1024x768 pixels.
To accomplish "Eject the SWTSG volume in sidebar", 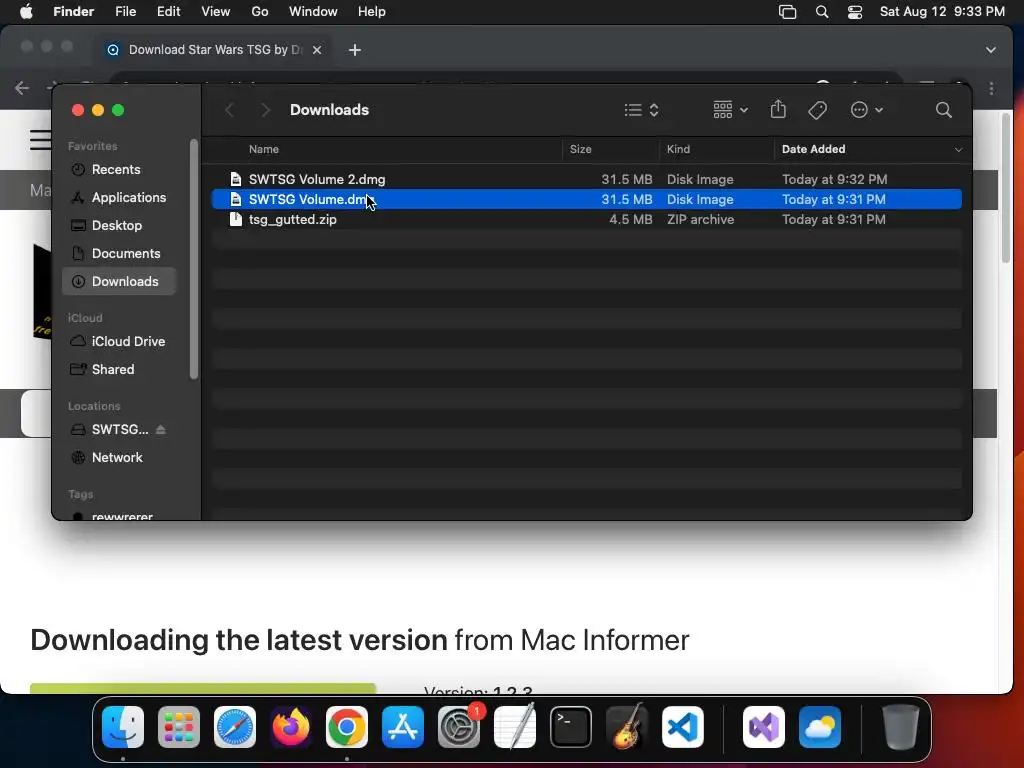I will [161, 429].
